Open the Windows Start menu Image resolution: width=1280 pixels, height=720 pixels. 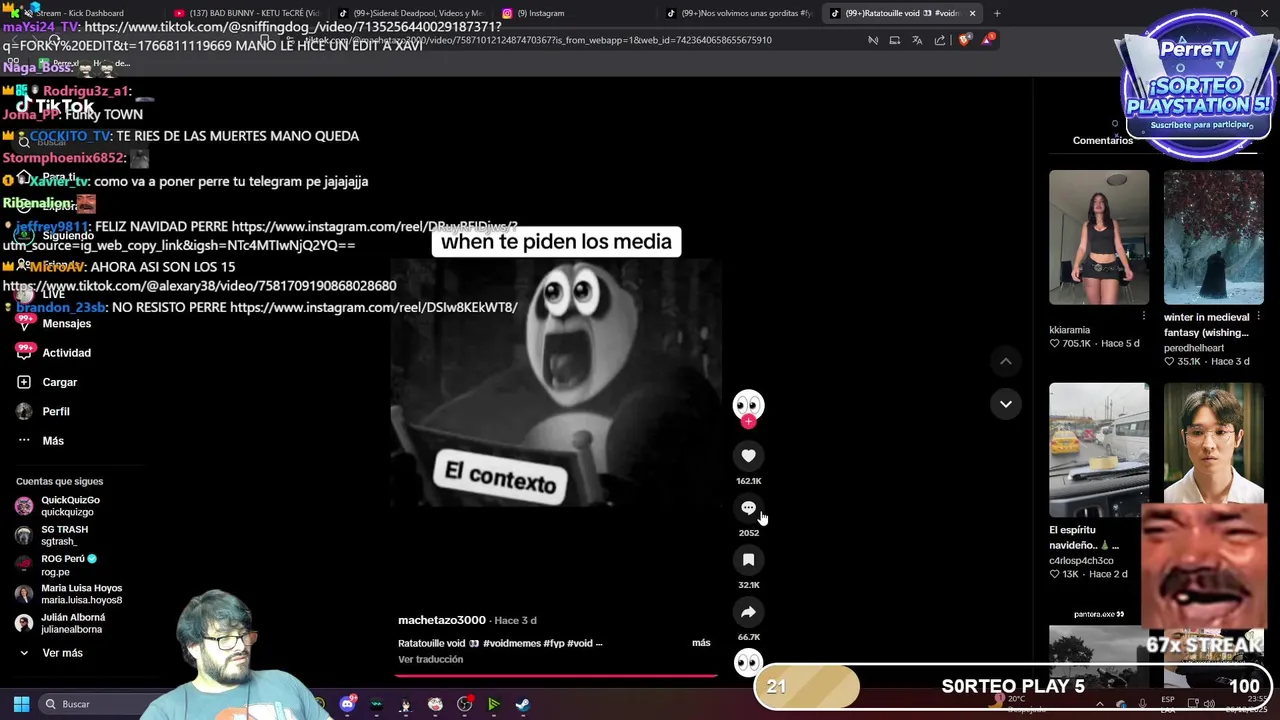(x=21, y=704)
